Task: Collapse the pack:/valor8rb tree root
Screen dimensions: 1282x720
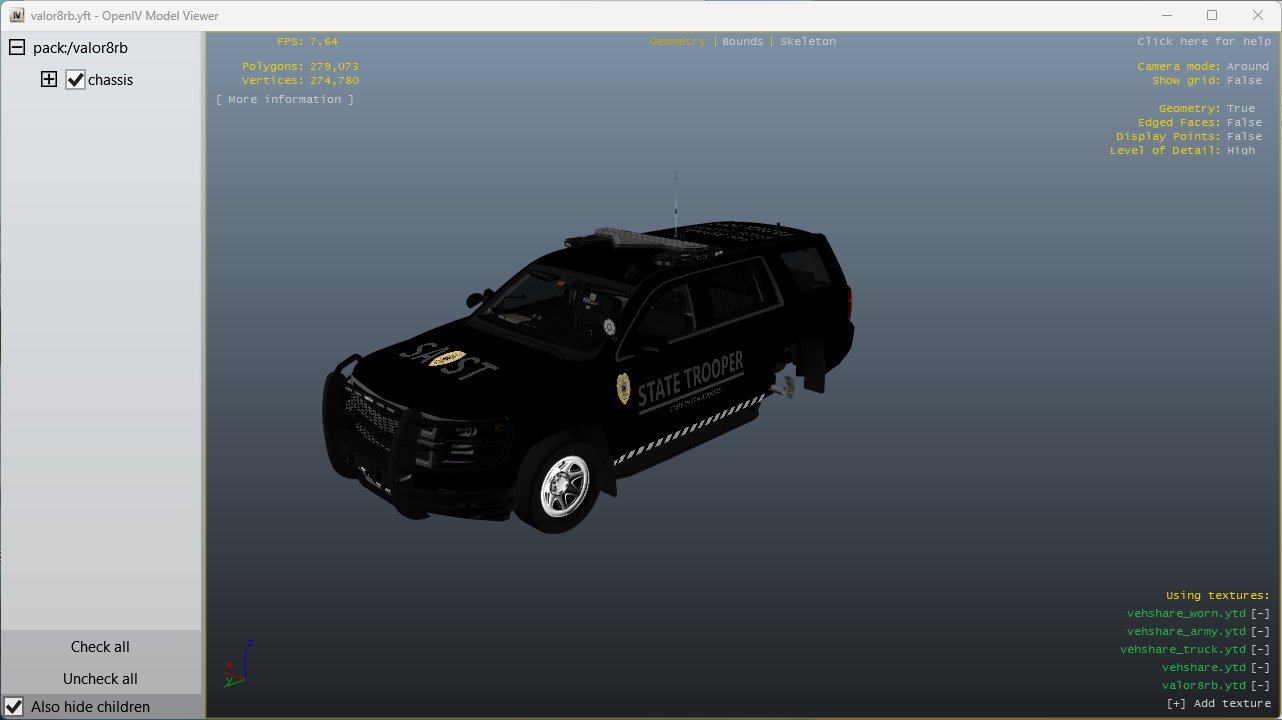Action: point(17,48)
